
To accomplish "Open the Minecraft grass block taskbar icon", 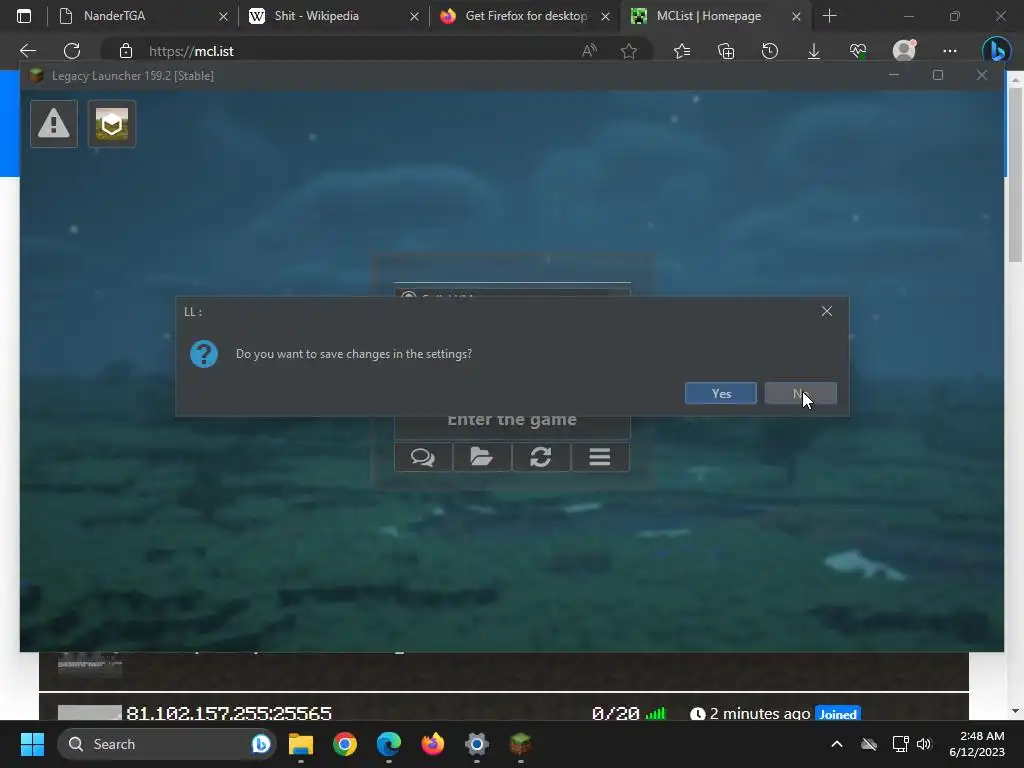I will point(520,744).
